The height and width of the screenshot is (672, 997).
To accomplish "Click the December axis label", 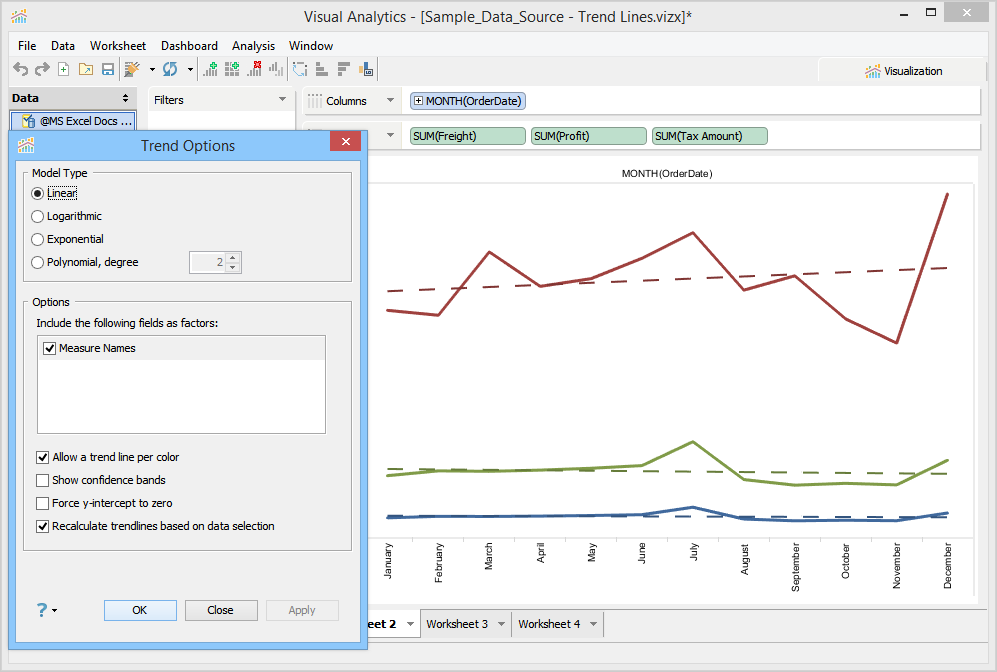I will pyautogui.click(x=947, y=565).
